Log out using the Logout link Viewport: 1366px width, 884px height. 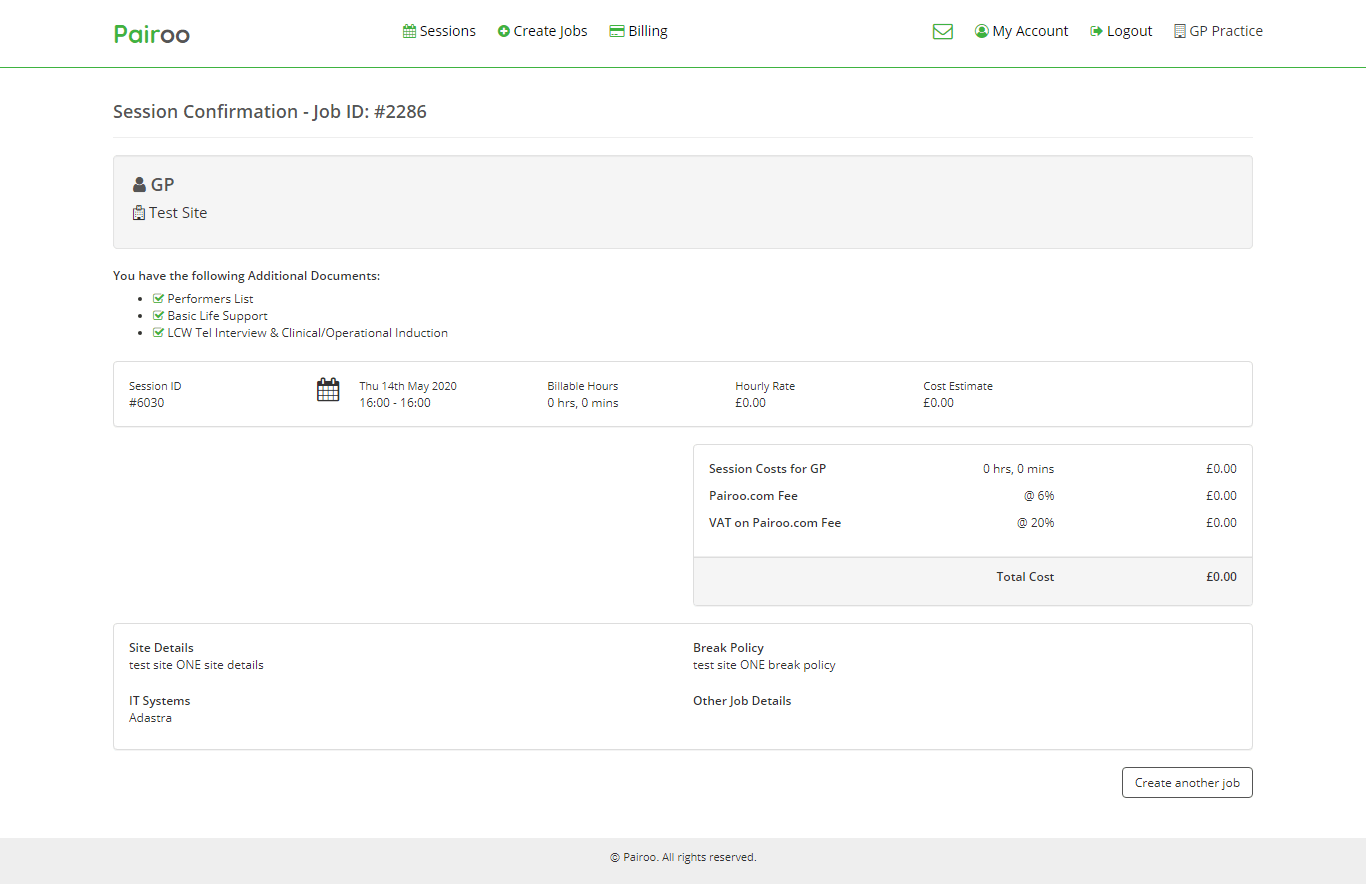[x=1129, y=31]
